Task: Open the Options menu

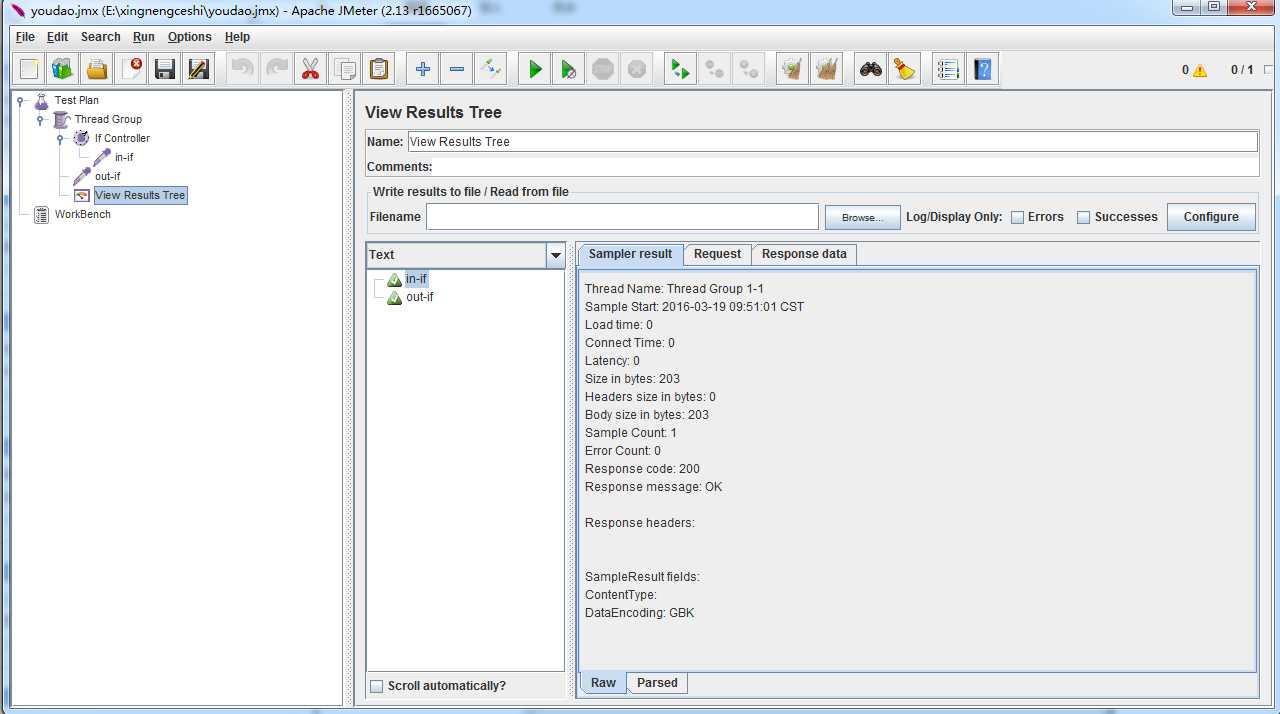Action: (x=189, y=37)
